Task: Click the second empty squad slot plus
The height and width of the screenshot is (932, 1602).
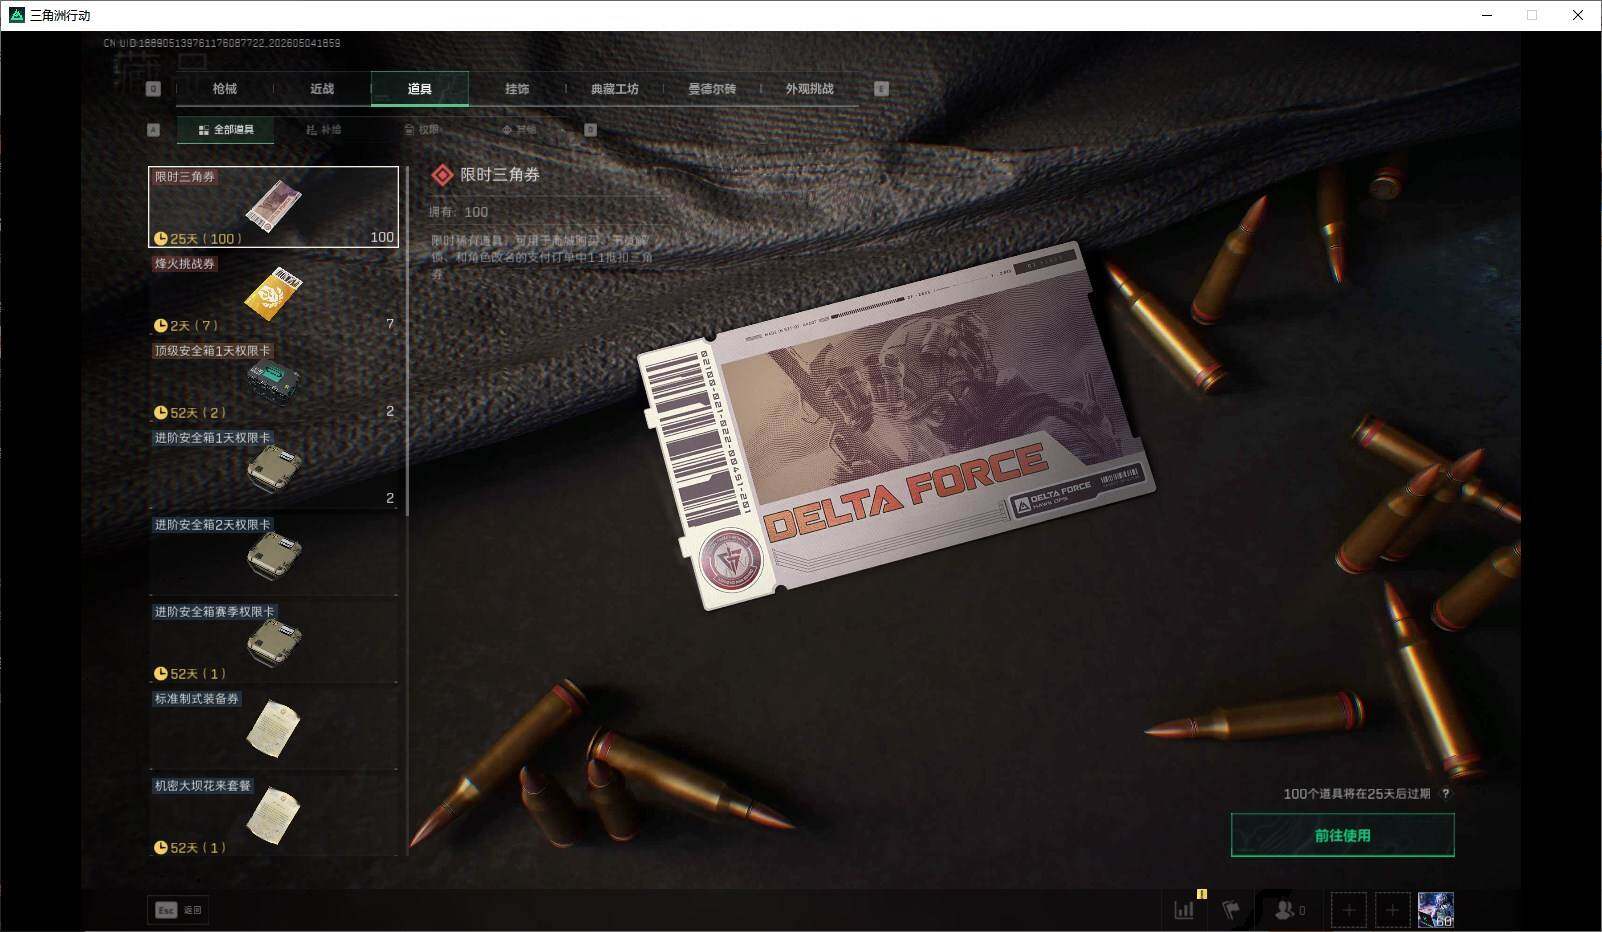Action: click(1392, 910)
